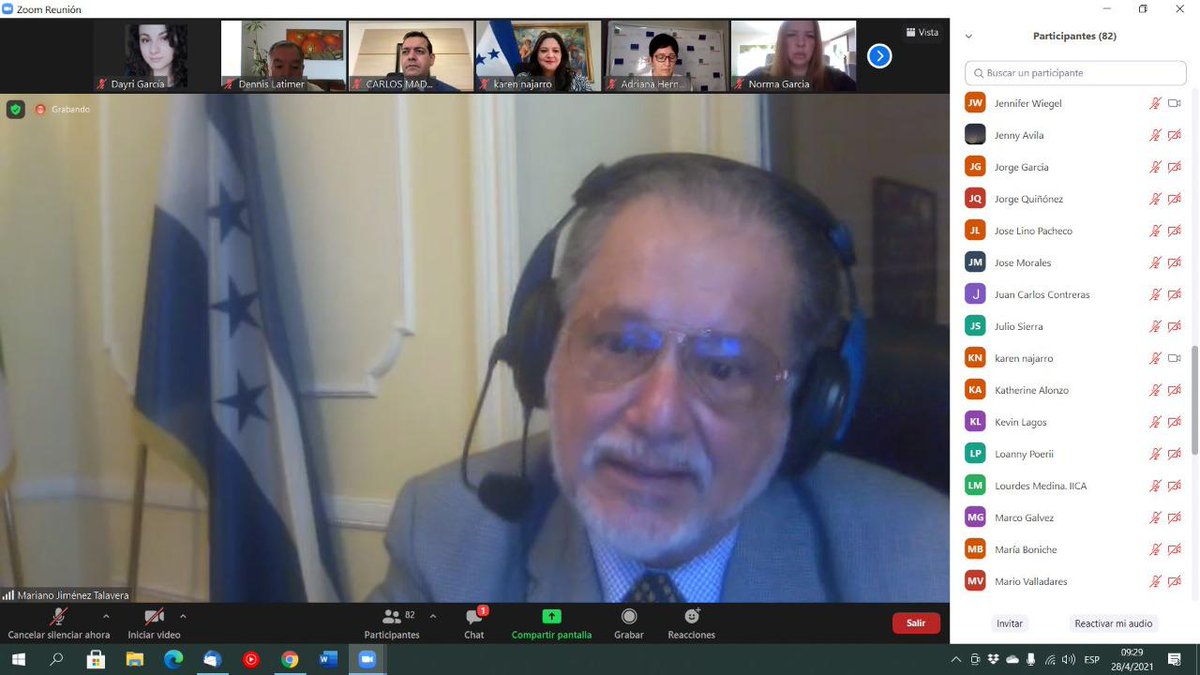Expand the Participantes options arrow

click(x=434, y=616)
